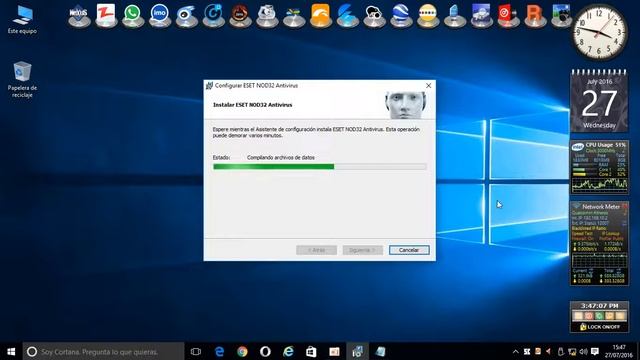Launch the red Z app in the dock

pyautogui.click(x=106, y=16)
